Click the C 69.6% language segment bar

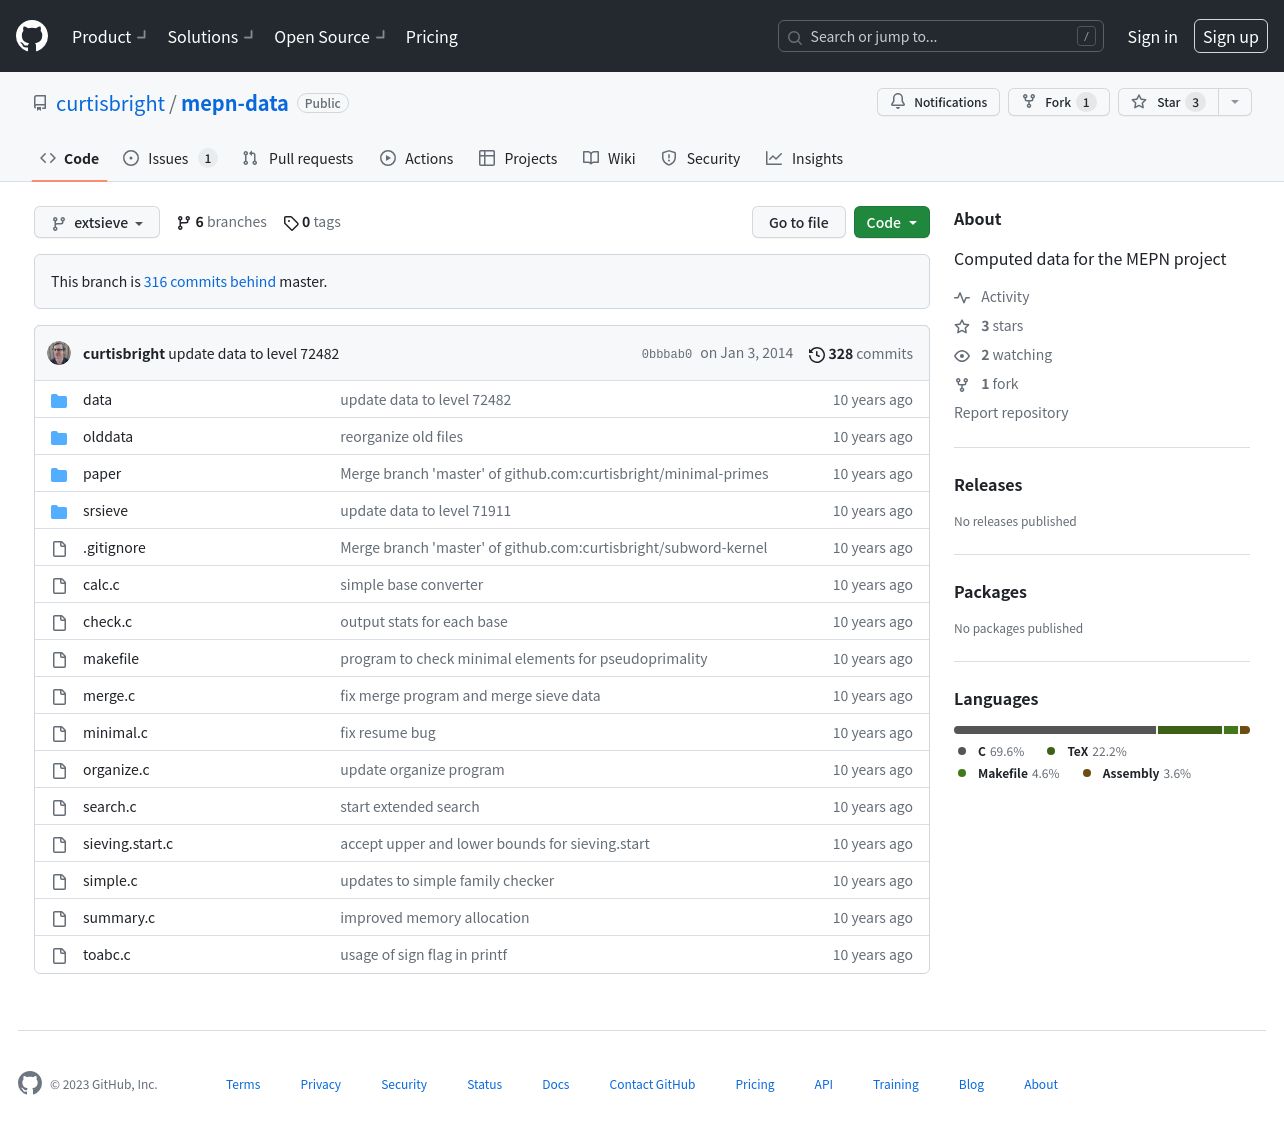1055,730
